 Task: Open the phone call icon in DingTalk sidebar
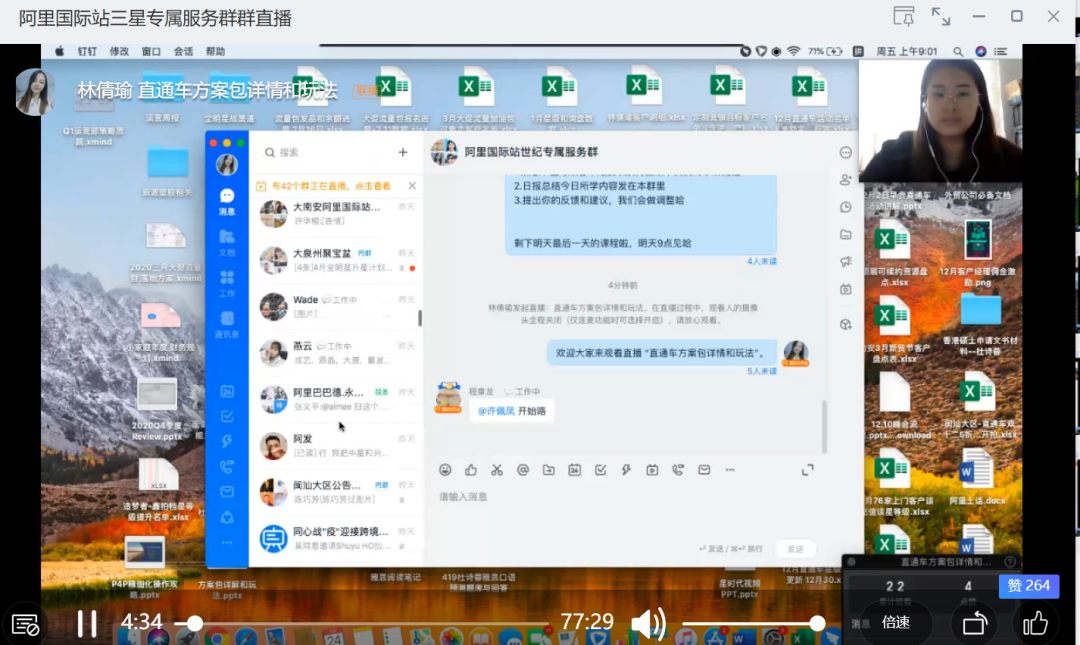227,467
